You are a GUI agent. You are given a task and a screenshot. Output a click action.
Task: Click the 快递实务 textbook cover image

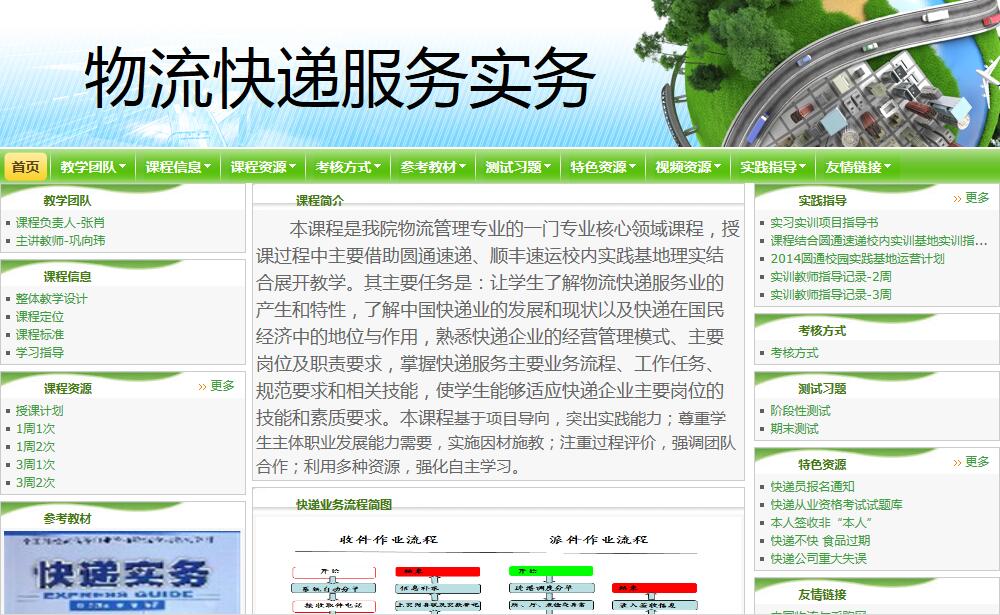122,572
